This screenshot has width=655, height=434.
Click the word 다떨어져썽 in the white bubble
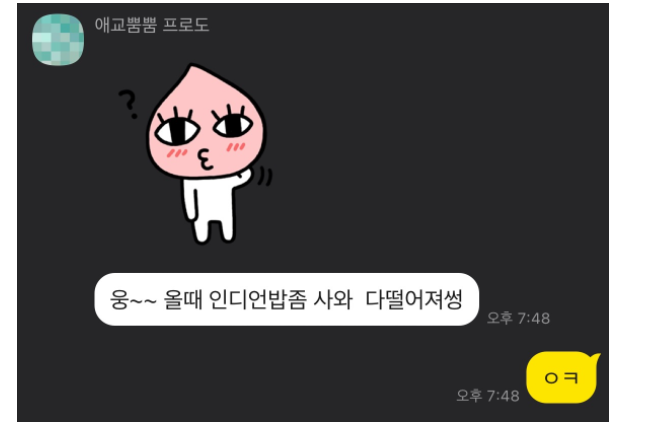coord(414,299)
